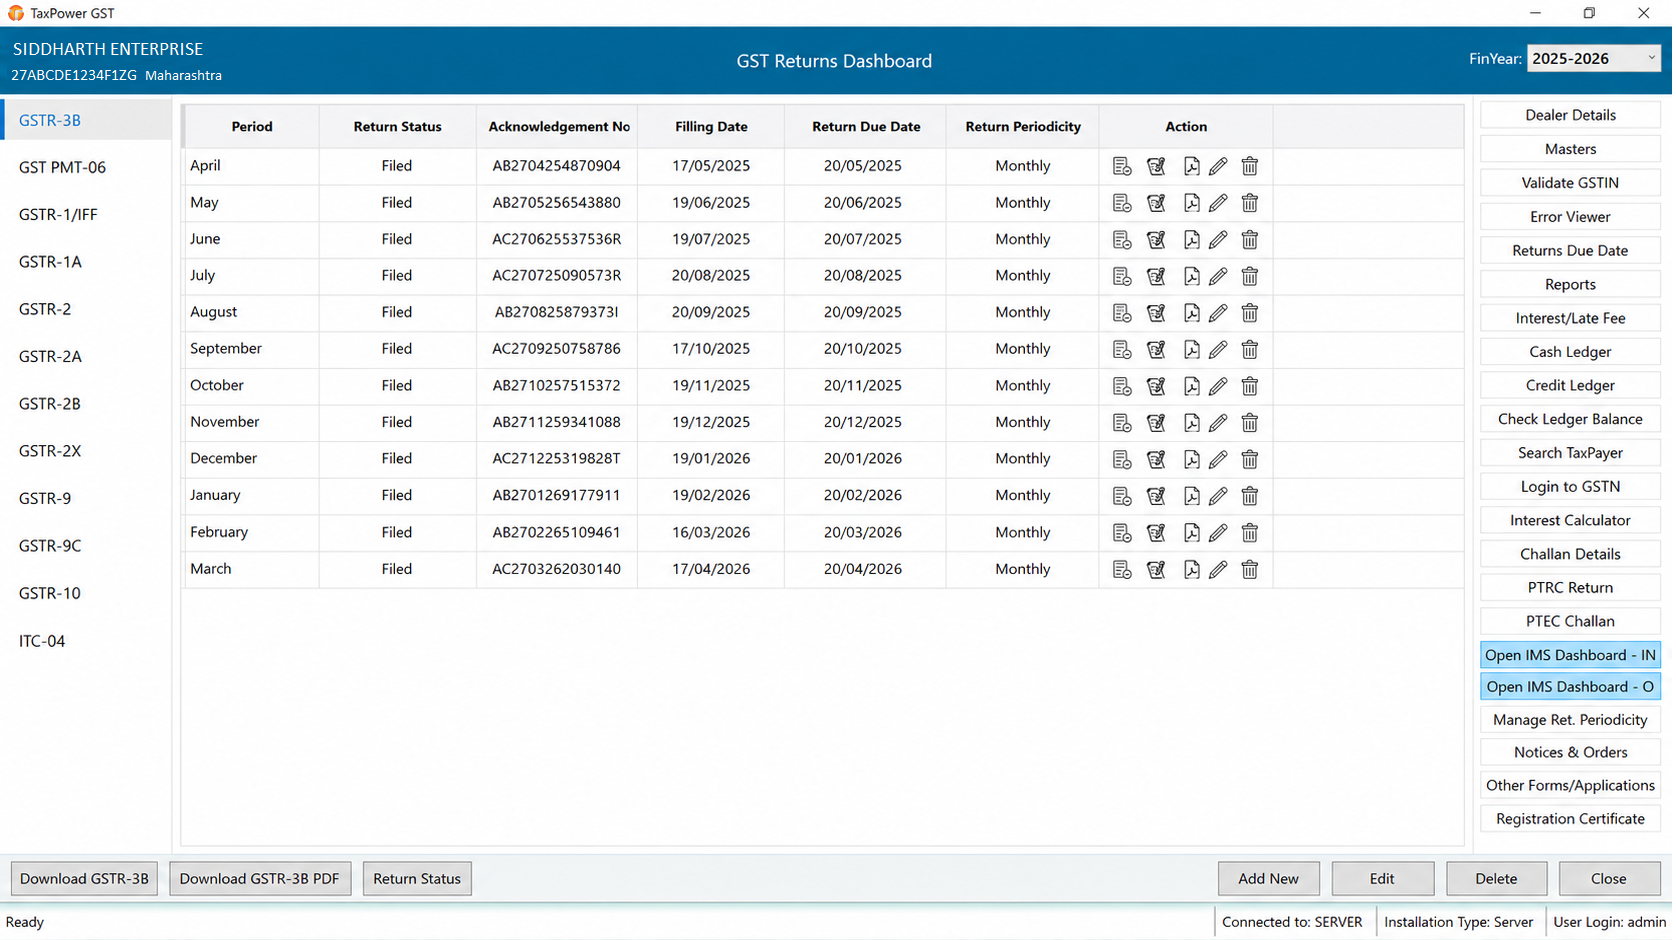Screen dimensions: 1676x940
Task: Click the sign-document icon for December
Action: pos(1156,460)
